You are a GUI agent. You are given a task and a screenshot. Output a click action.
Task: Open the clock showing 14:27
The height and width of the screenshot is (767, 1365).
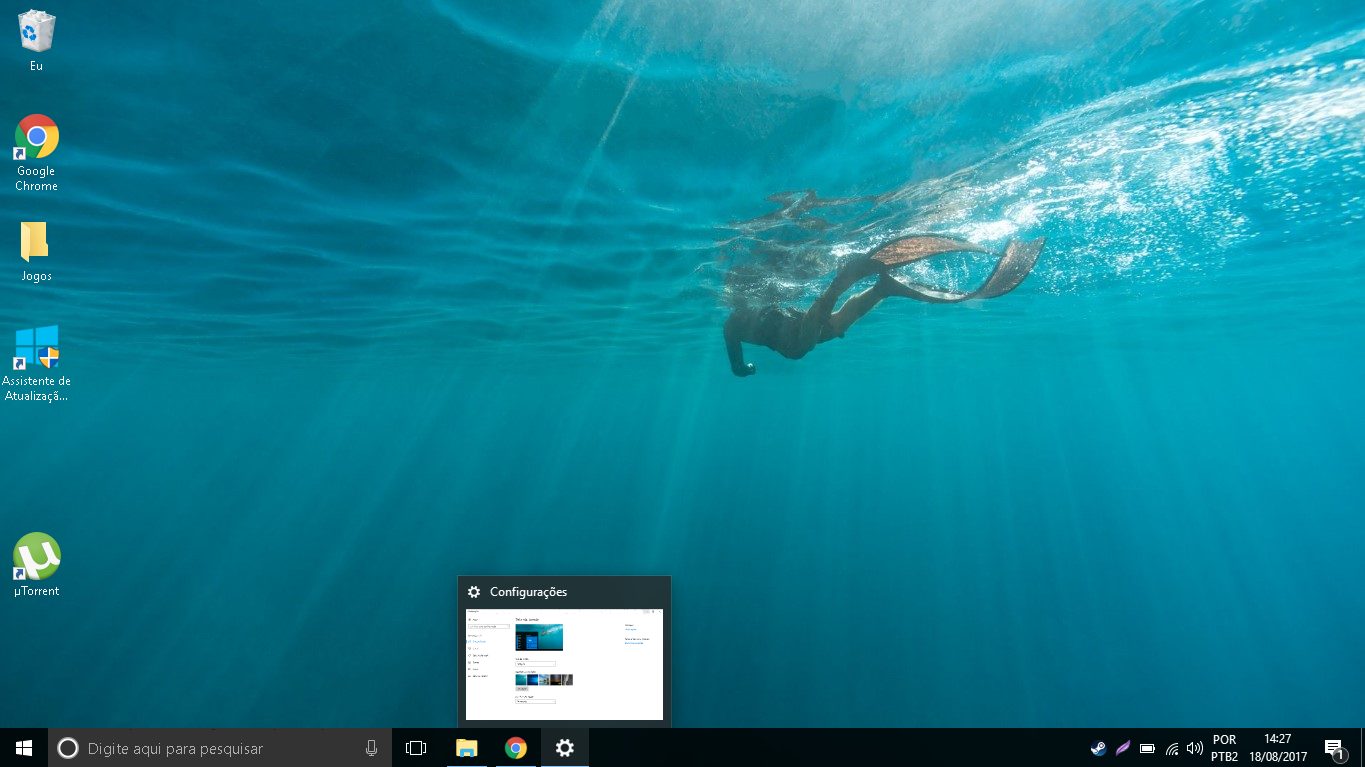click(1278, 748)
